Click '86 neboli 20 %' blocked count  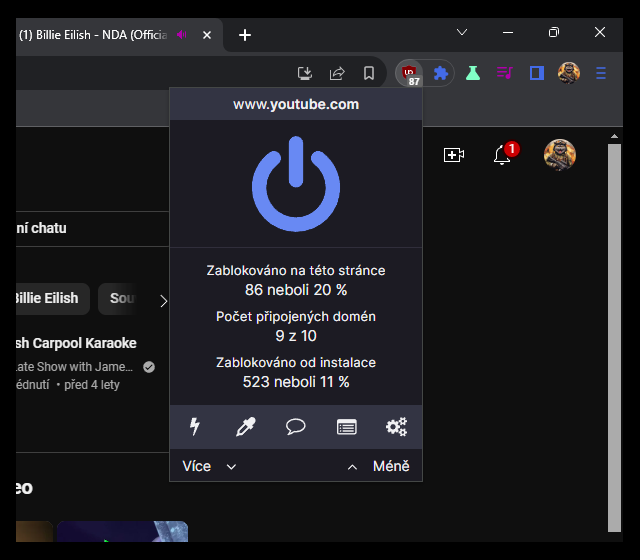(296, 290)
